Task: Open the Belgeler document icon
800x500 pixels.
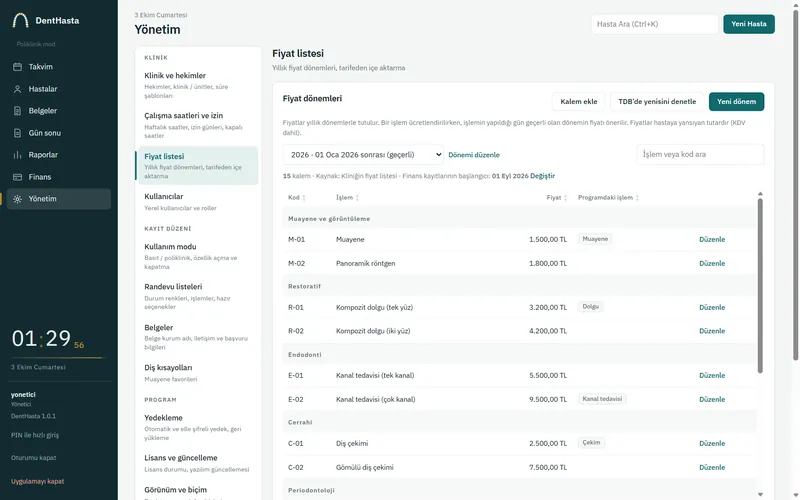Action: (17, 111)
